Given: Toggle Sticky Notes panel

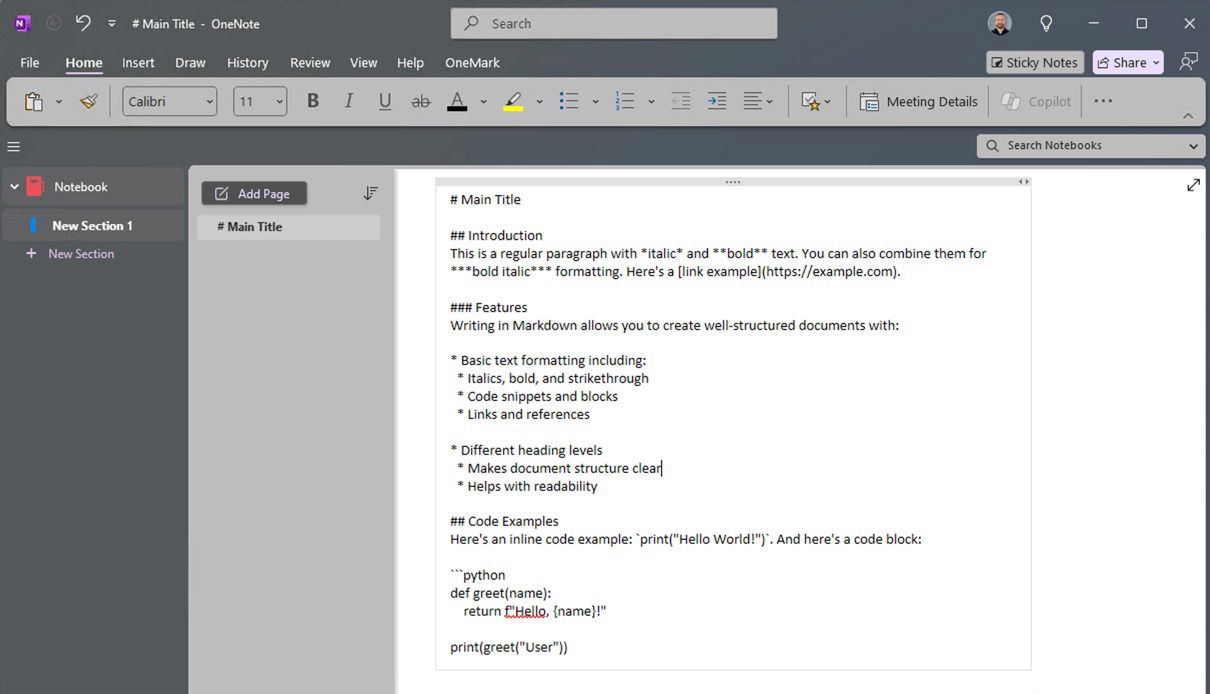Looking at the screenshot, I should (x=1034, y=62).
